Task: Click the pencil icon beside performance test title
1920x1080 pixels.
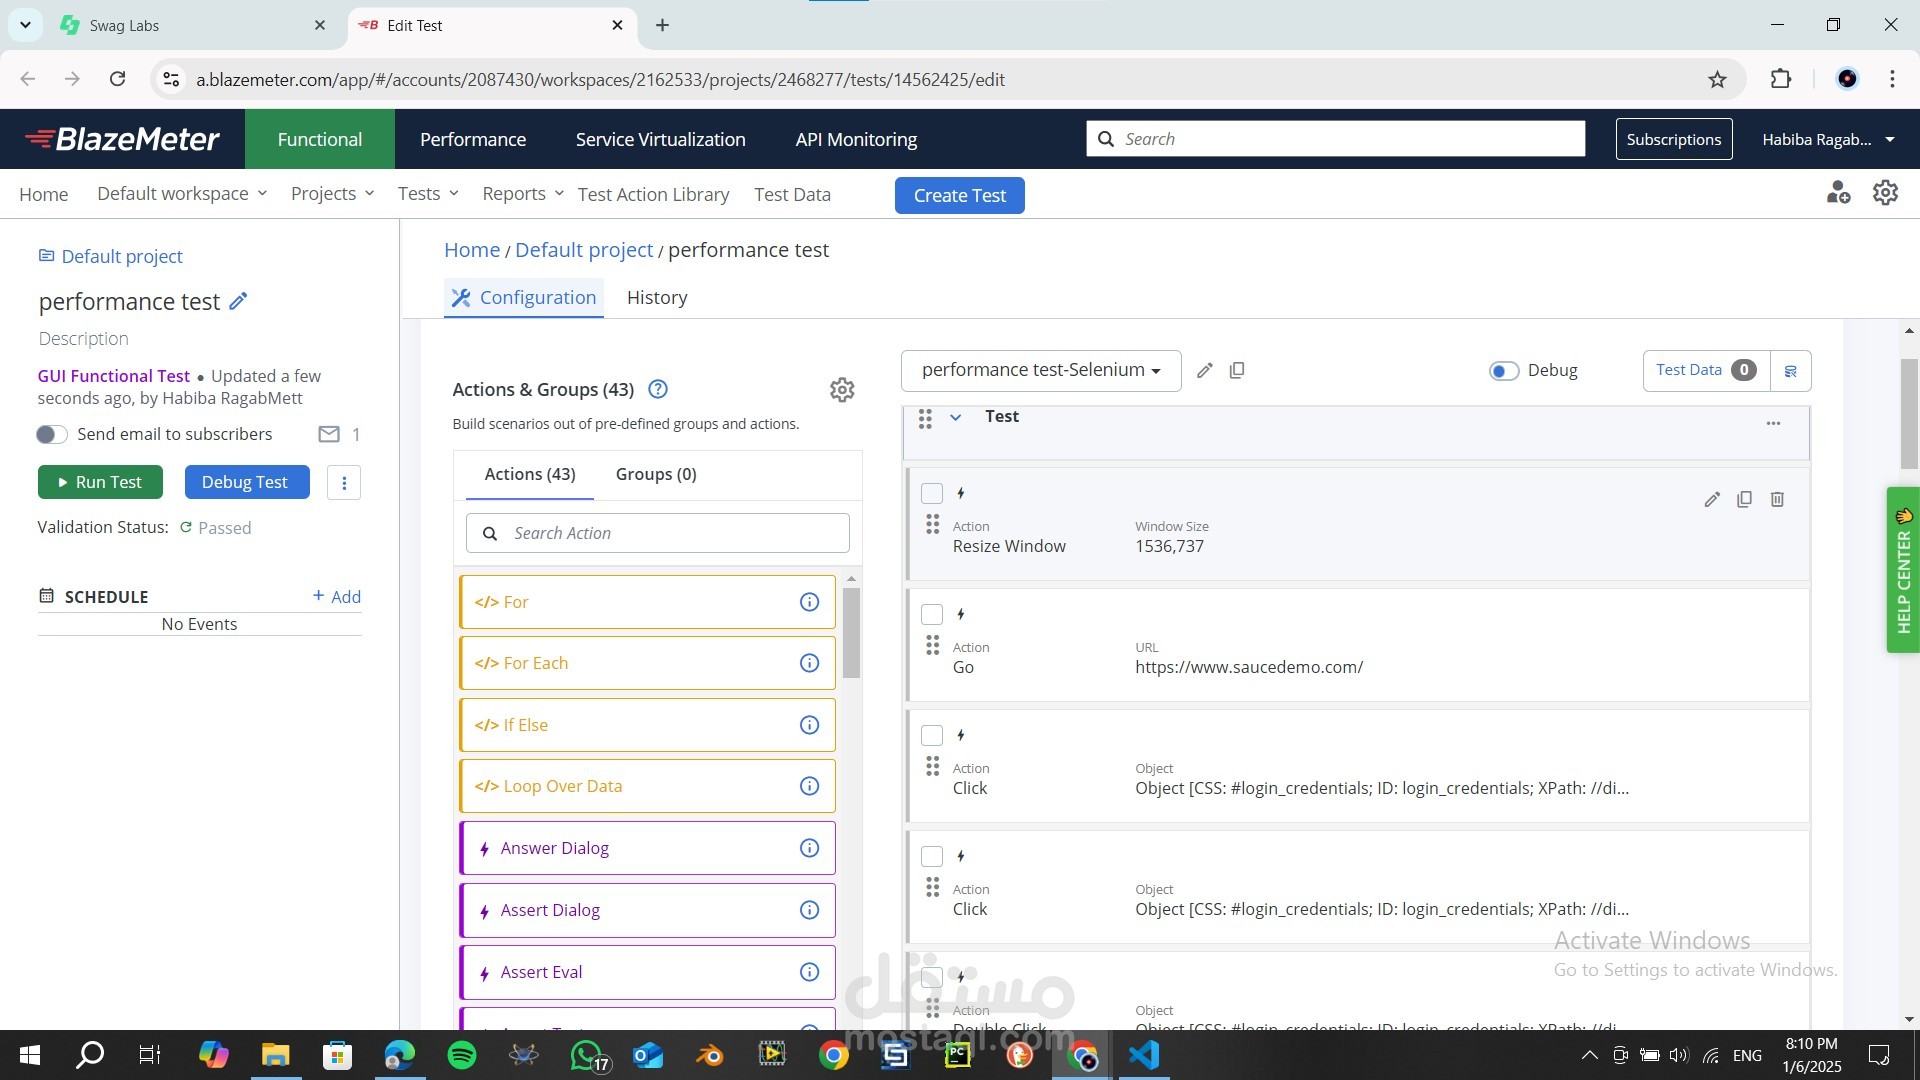Action: [x=238, y=301]
